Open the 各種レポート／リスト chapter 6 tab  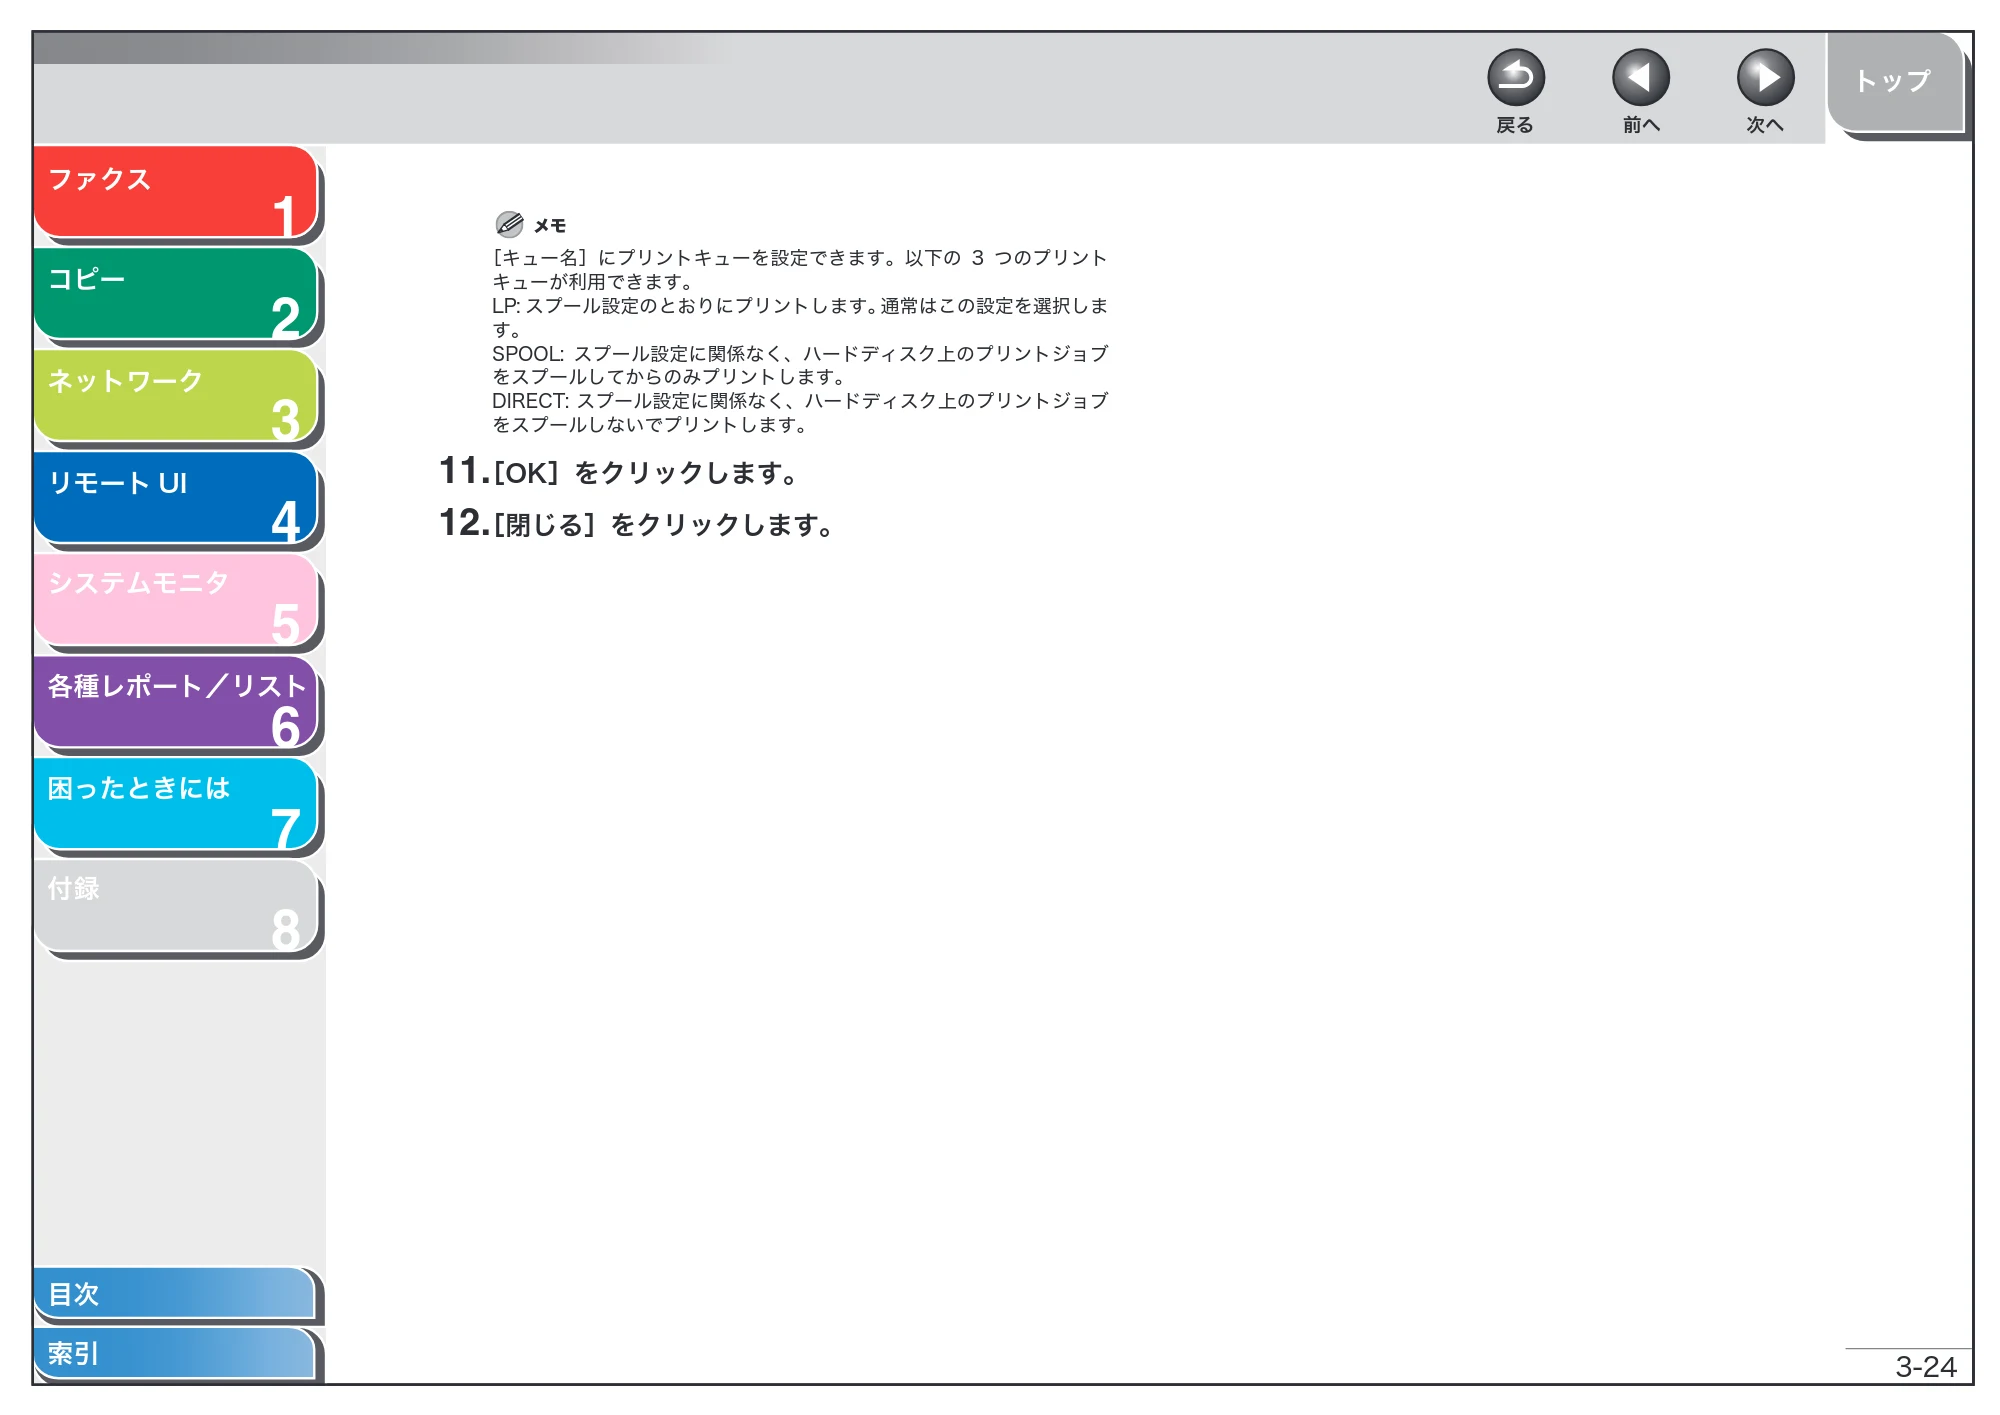coord(176,702)
